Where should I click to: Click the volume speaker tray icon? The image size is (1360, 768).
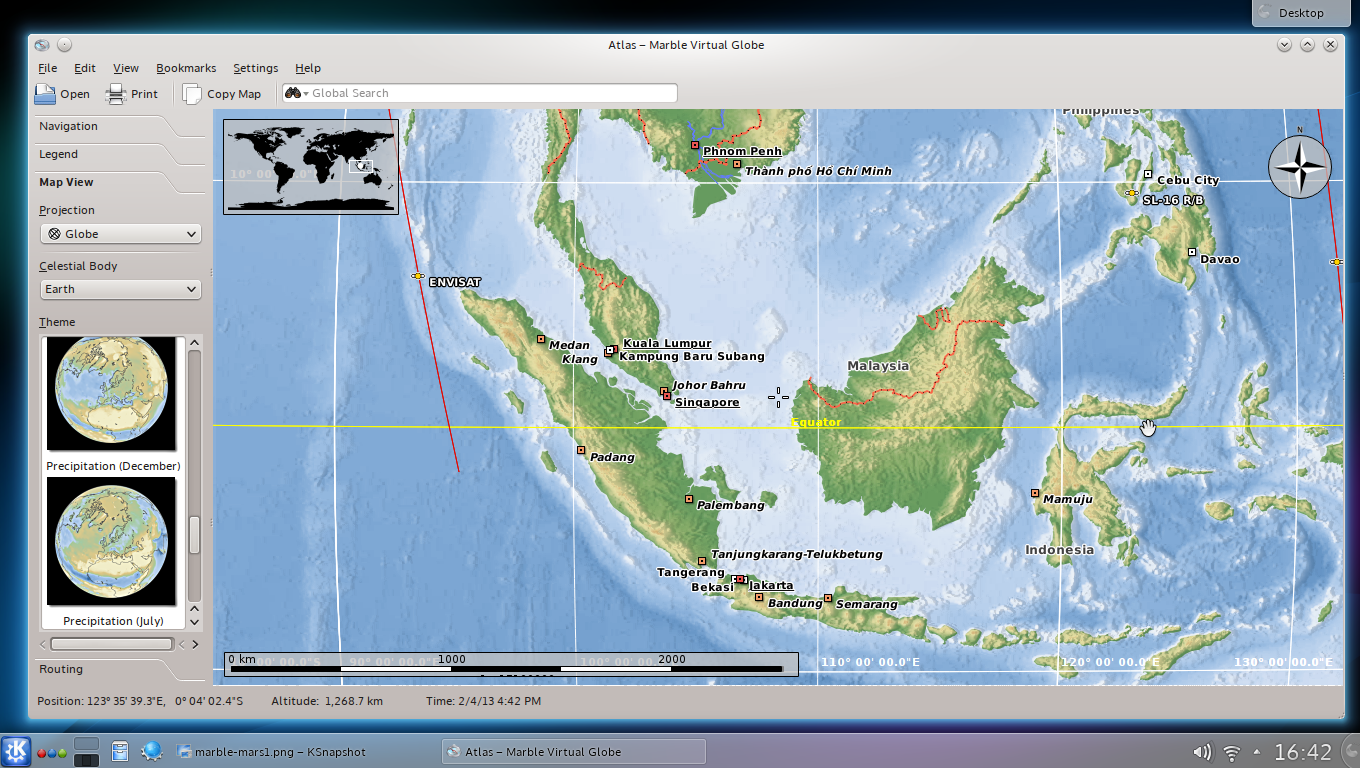(x=1203, y=752)
